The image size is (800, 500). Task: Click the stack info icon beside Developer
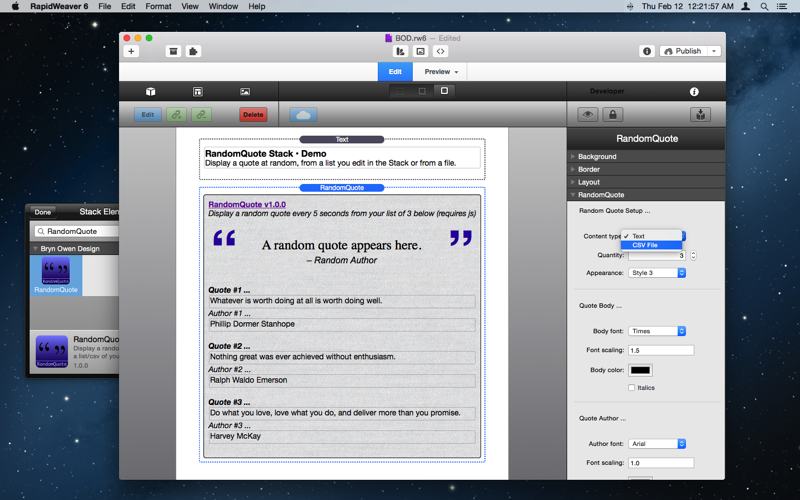(694, 92)
